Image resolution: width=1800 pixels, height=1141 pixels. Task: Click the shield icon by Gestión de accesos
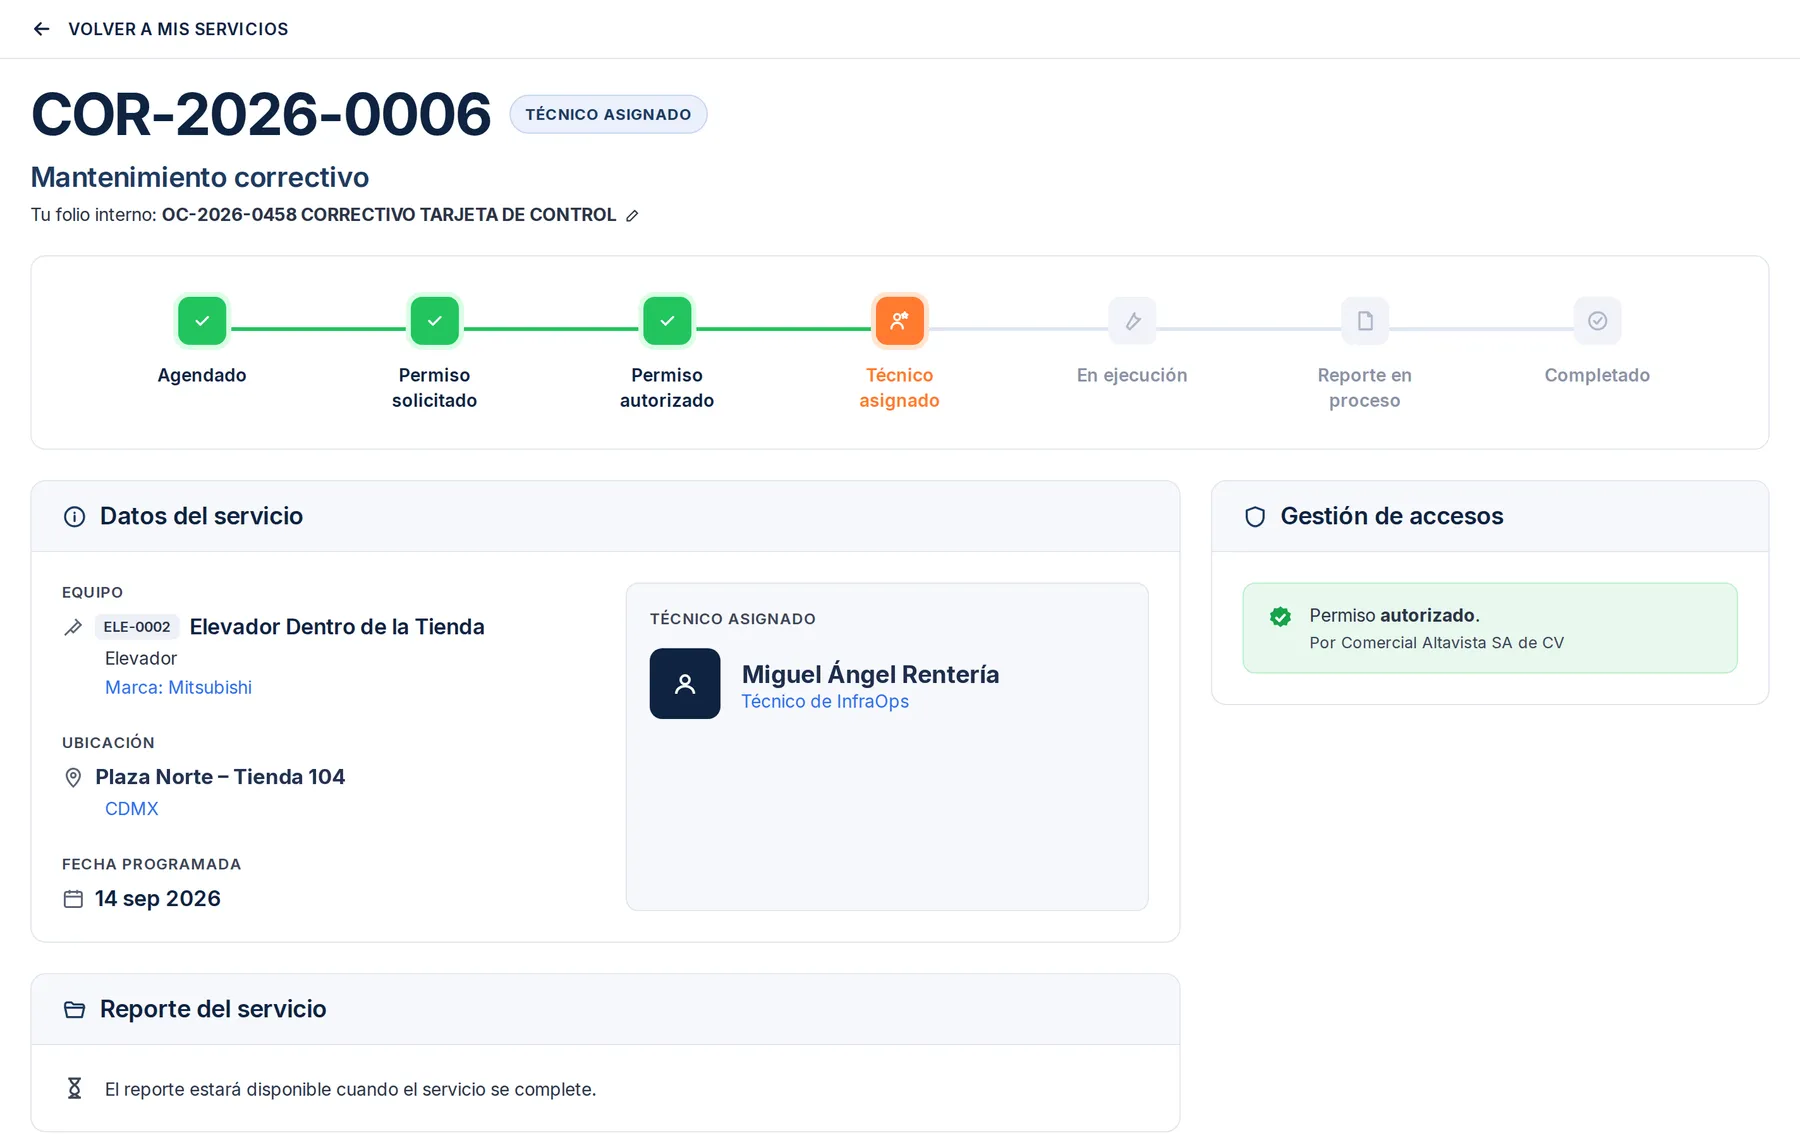[1255, 517]
